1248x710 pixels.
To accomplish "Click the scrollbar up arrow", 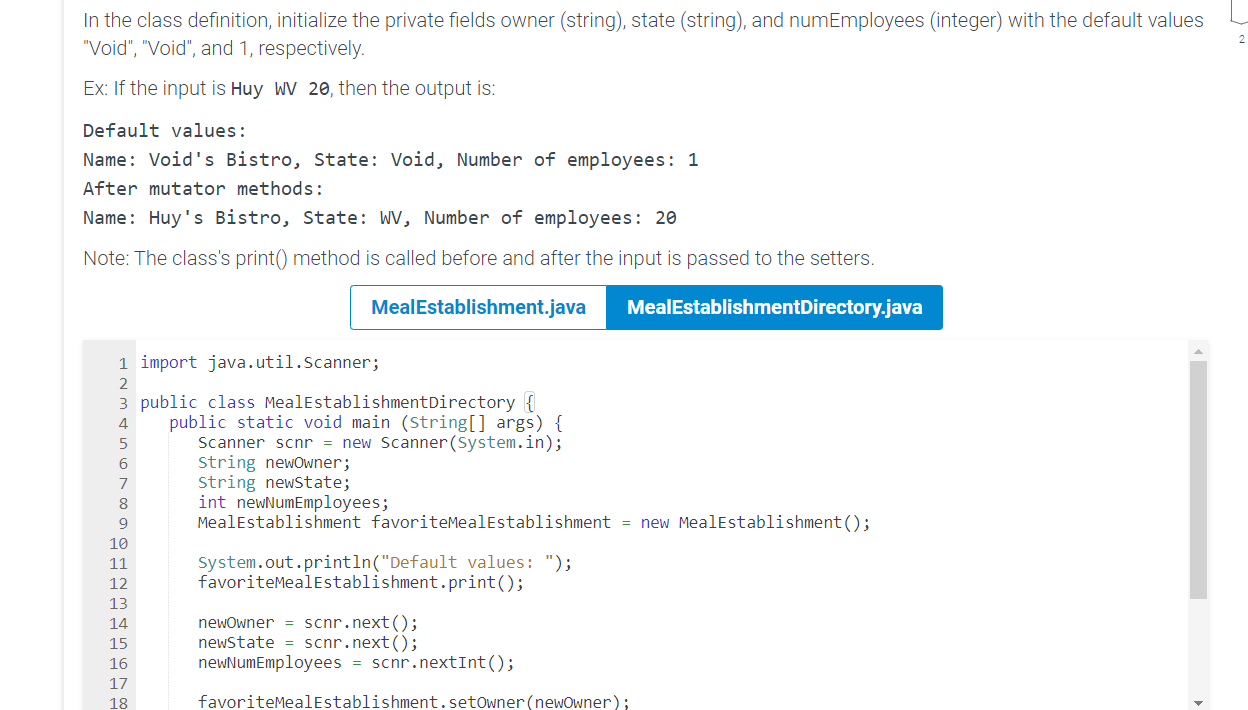I will pos(1199,350).
